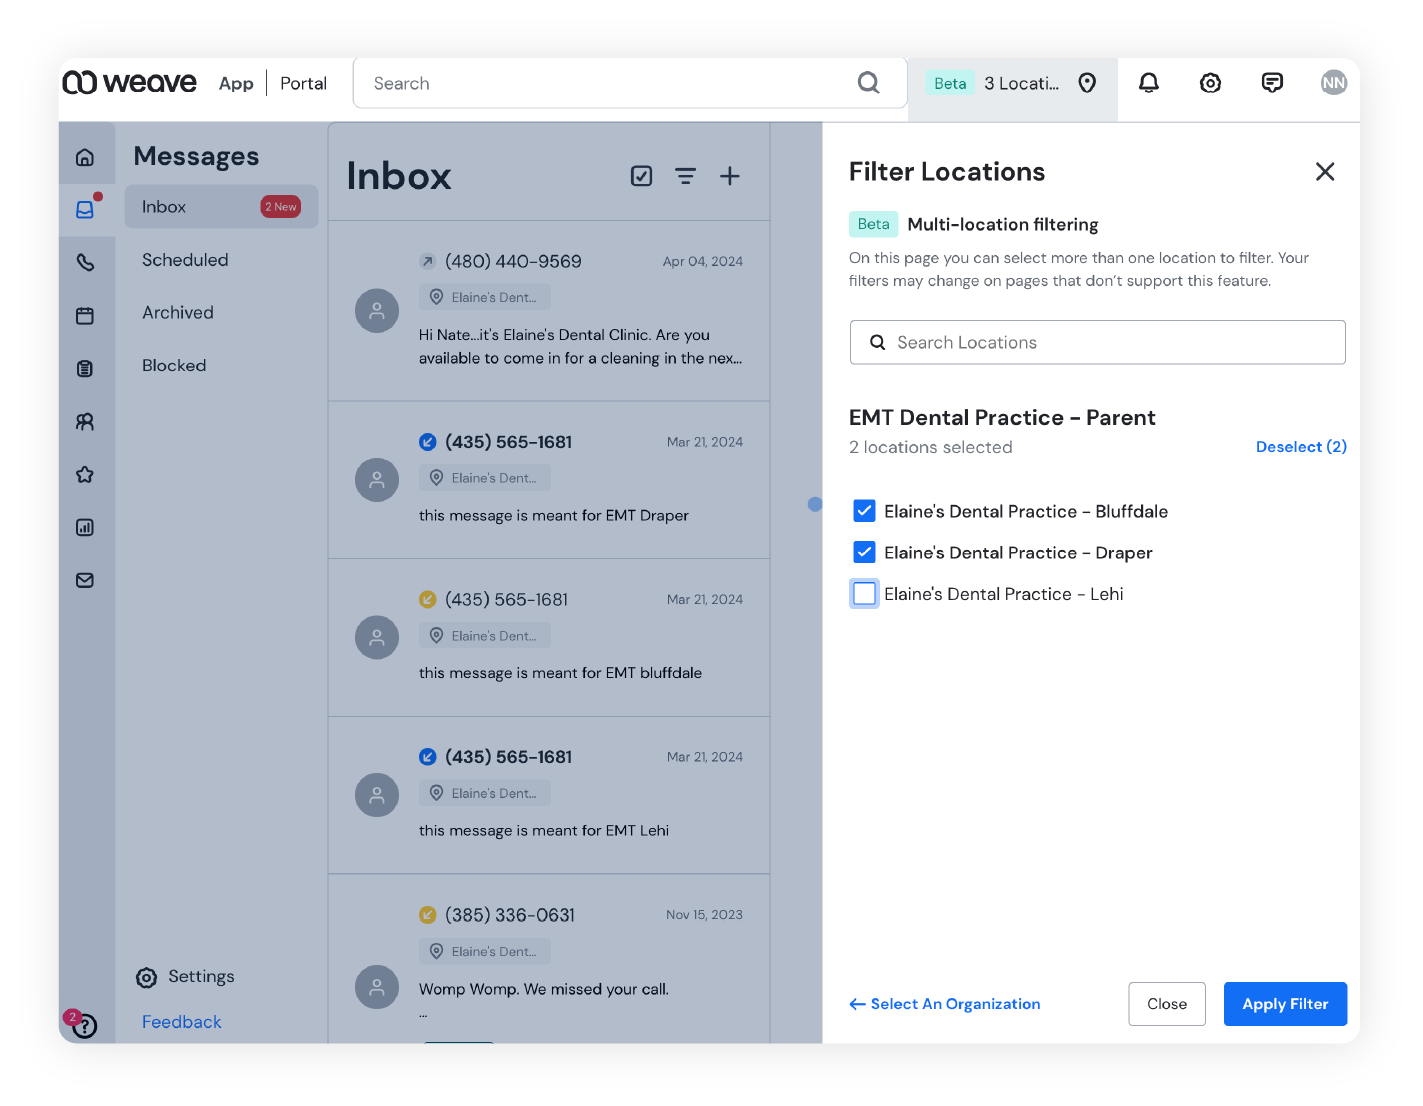Switch to the Portal tab
The image size is (1423, 1106).
pos(303,84)
